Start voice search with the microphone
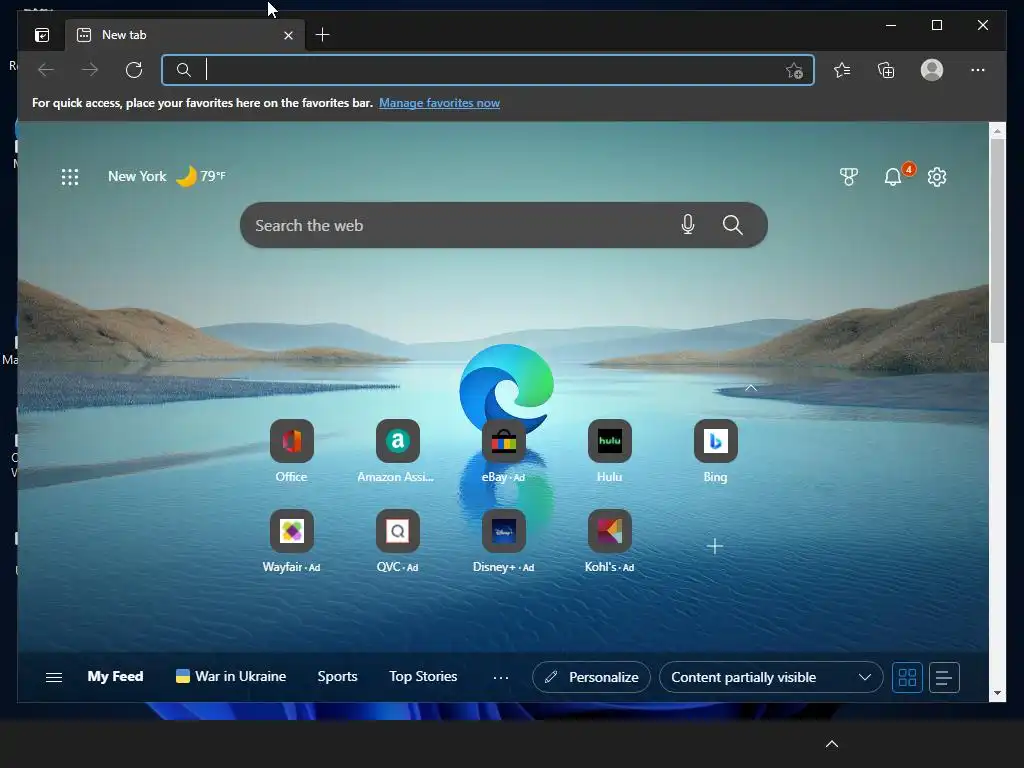The image size is (1024, 768). click(x=688, y=225)
